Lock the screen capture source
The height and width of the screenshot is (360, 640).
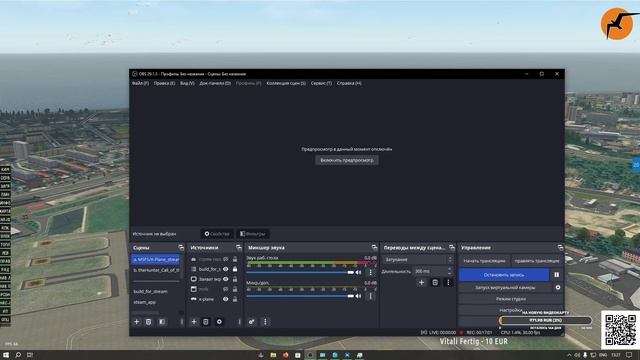tap(235, 279)
